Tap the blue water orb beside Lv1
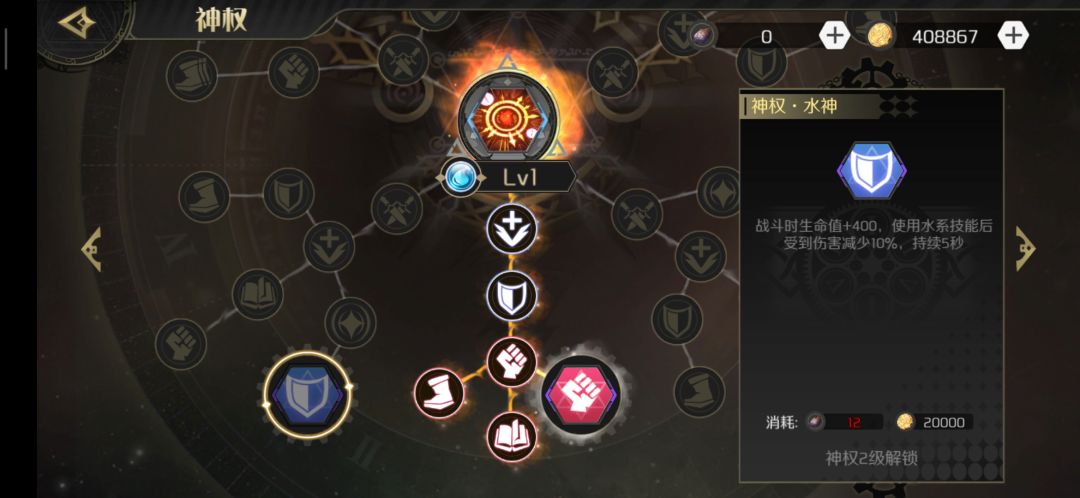The width and height of the screenshot is (1080, 498). pos(458,178)
